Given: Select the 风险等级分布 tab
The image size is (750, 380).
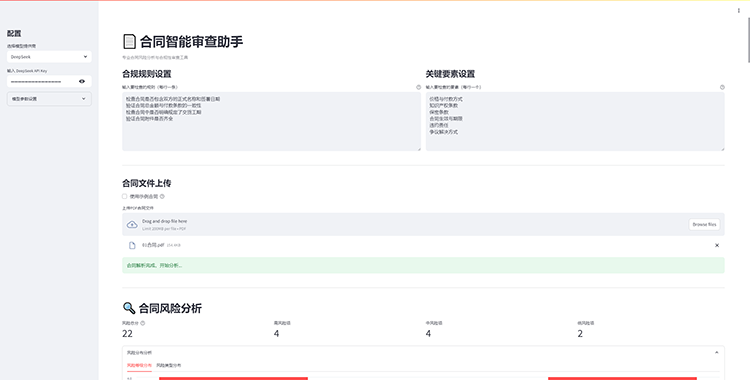Looking at the screenshot, I should click(x=139, y=365).
